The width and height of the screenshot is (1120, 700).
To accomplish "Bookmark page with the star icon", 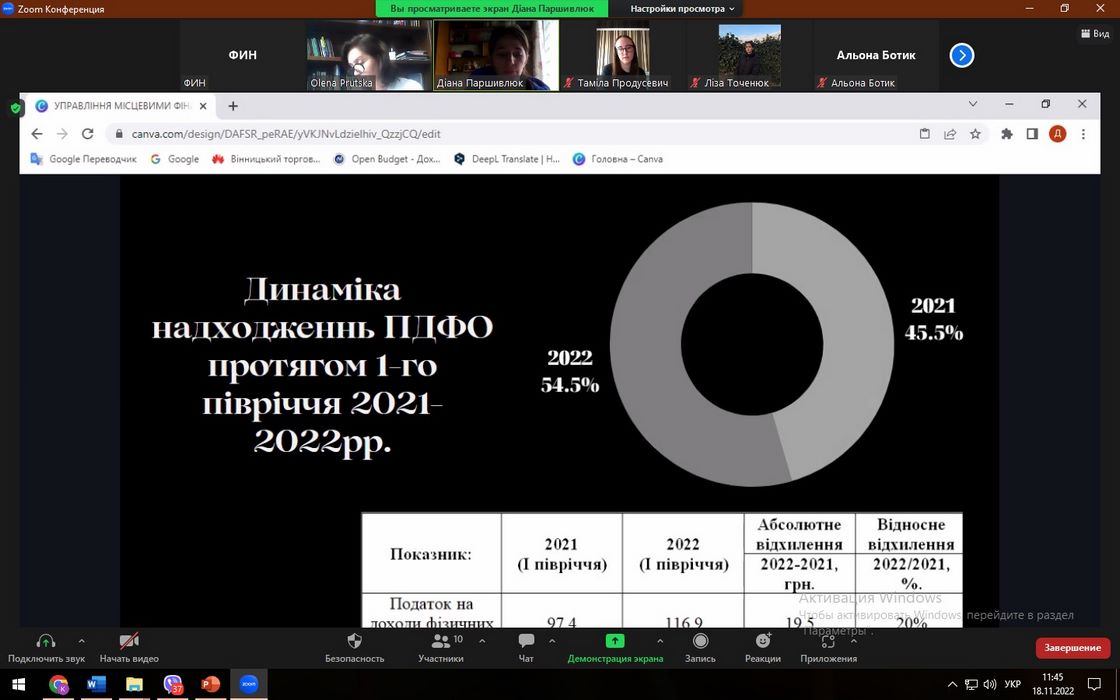I will point(975,134).
